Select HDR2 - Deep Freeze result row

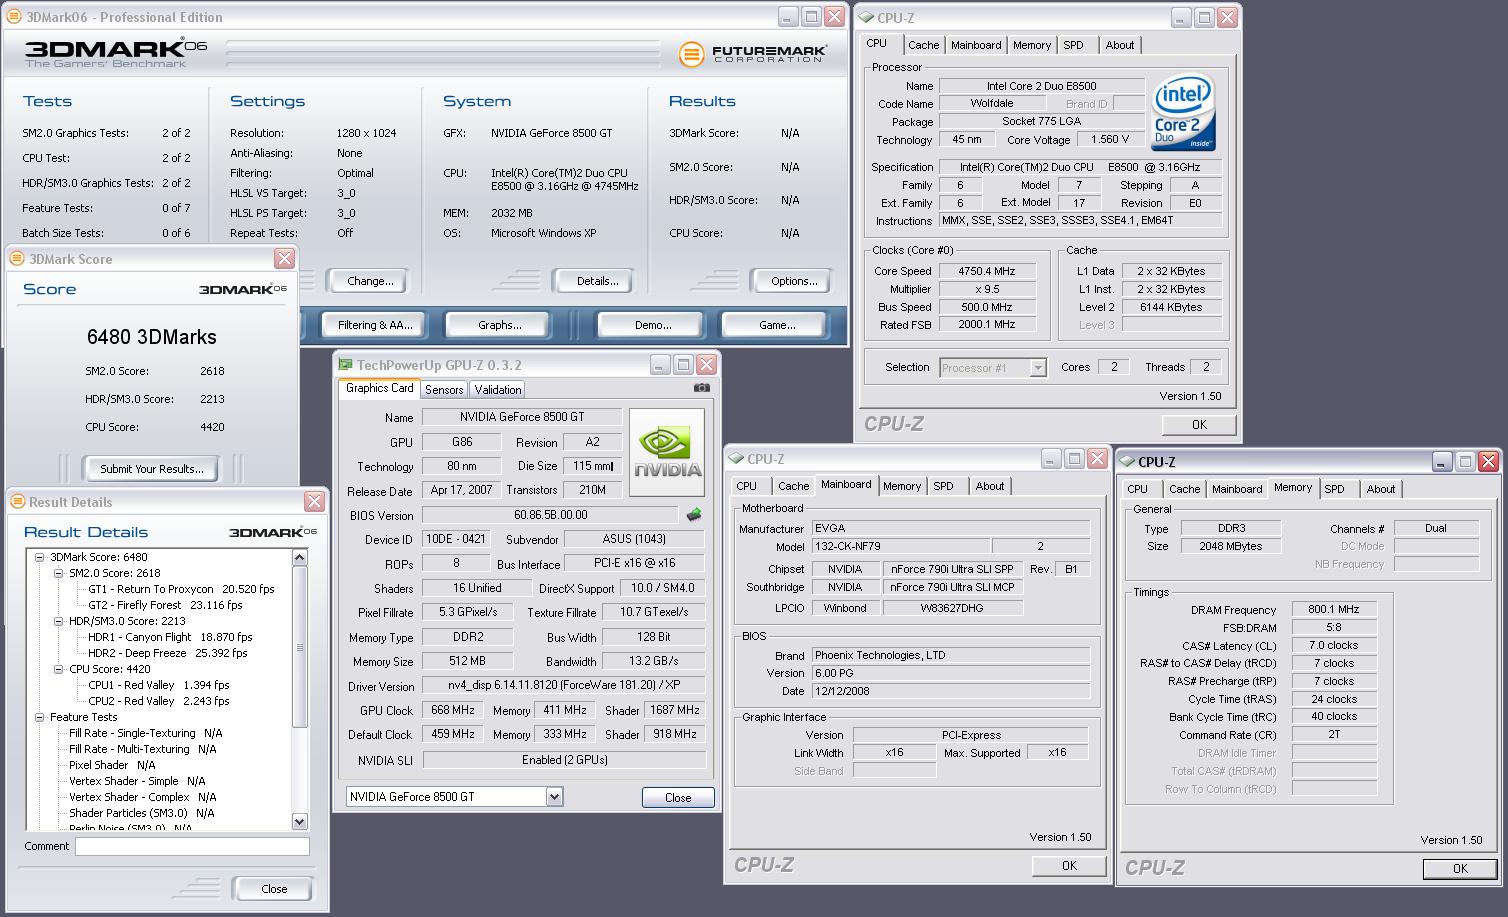(x=167, y=653)
